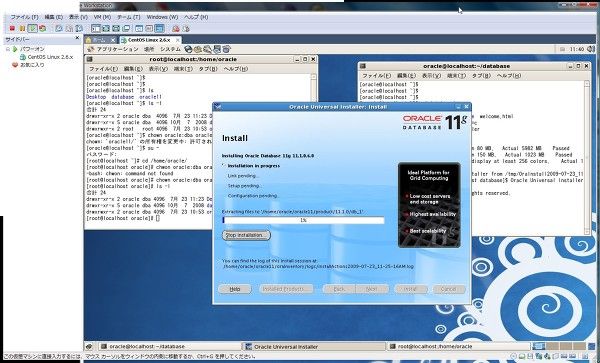The width and height of the screenshot is (600, 363).
Task: Click the yellow Suspend VM toolbar icon
Action: tap(22, 28)
